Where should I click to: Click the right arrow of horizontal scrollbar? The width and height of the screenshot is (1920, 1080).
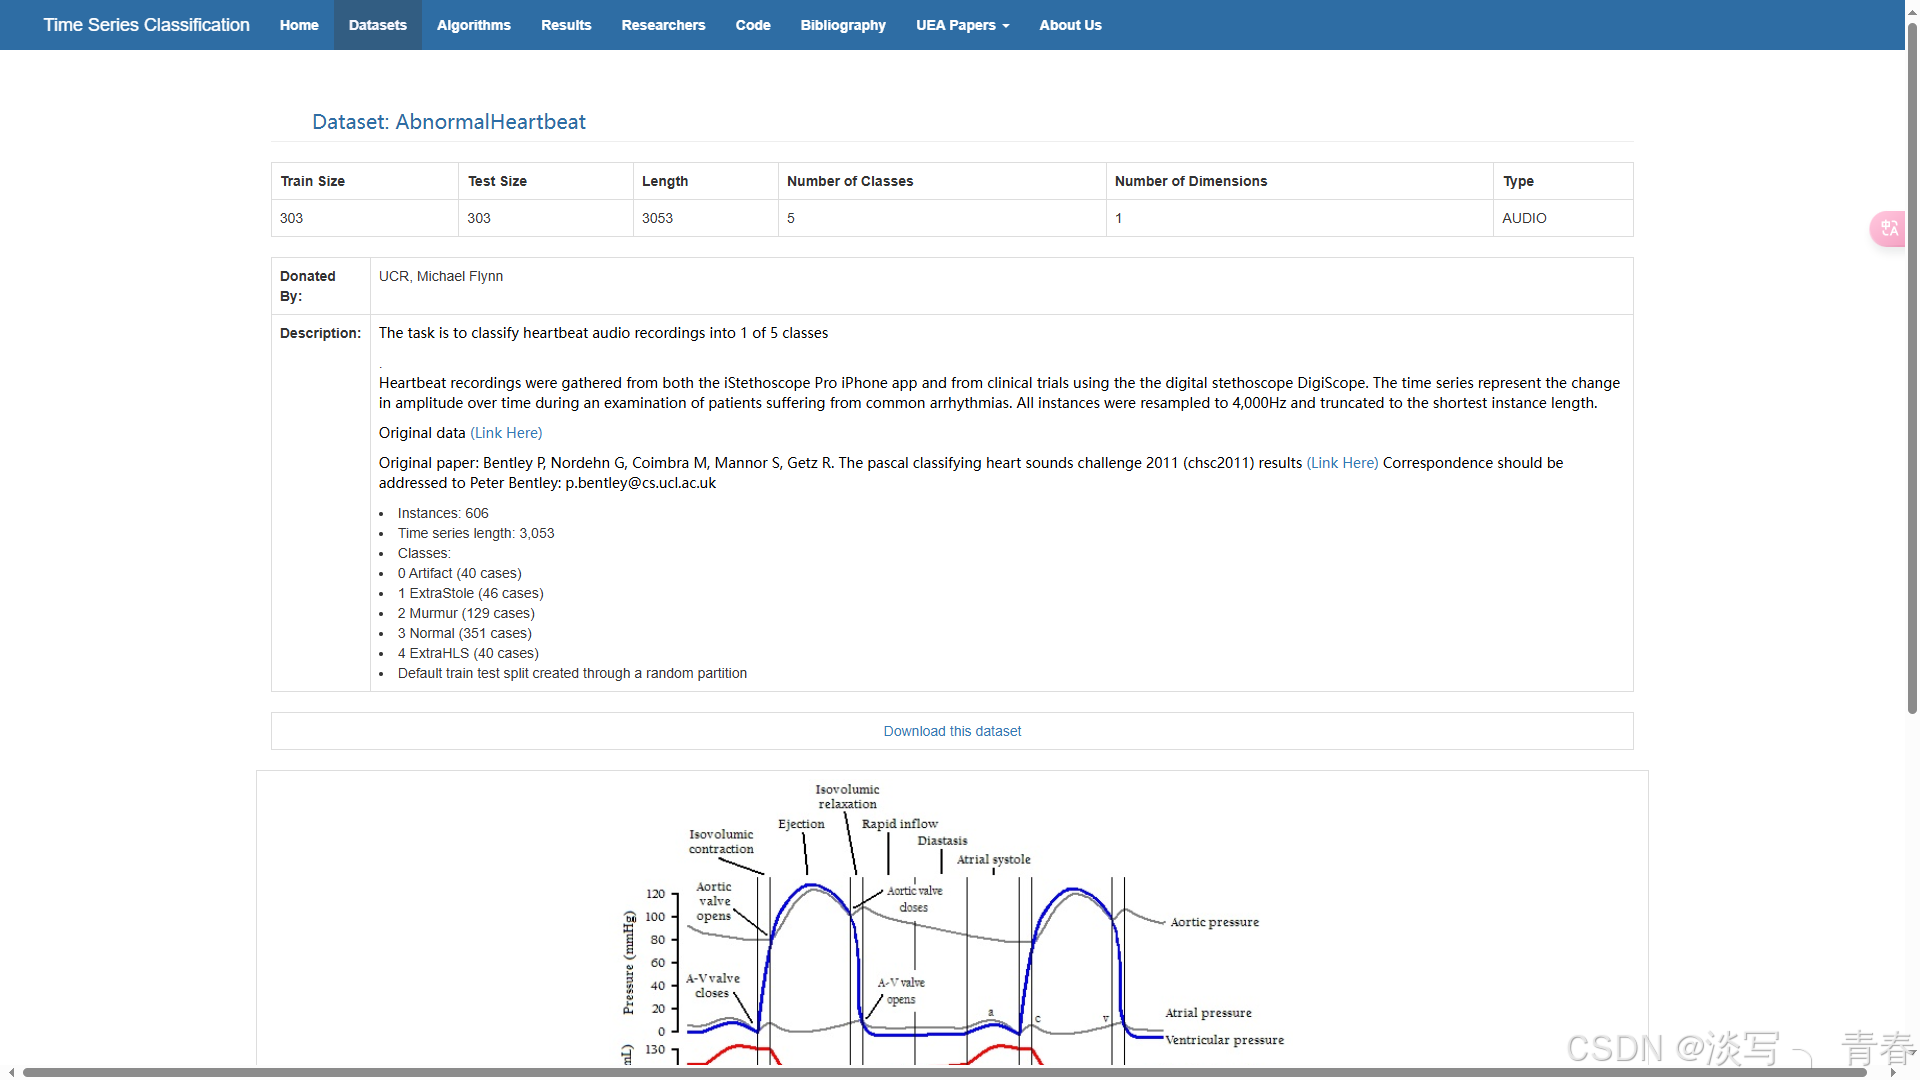1893,1072
